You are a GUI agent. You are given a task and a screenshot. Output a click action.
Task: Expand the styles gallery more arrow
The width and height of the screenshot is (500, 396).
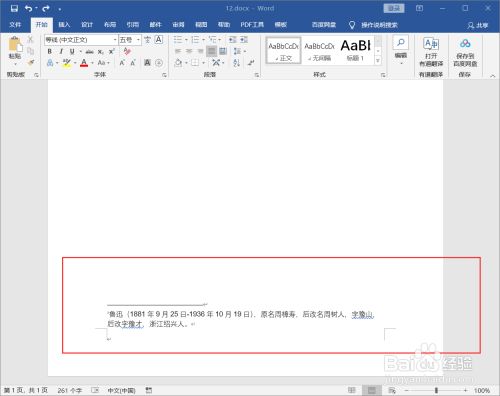tap(378, 61)
